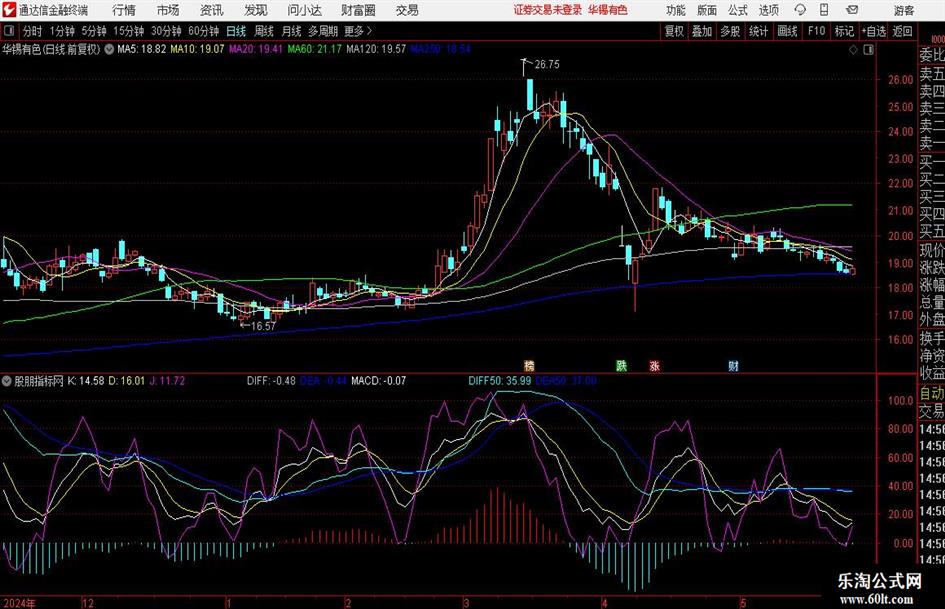Viewport: 945px width, 609px height.
Task: Open the 发现 menu
Action: (x=256, y=10)
